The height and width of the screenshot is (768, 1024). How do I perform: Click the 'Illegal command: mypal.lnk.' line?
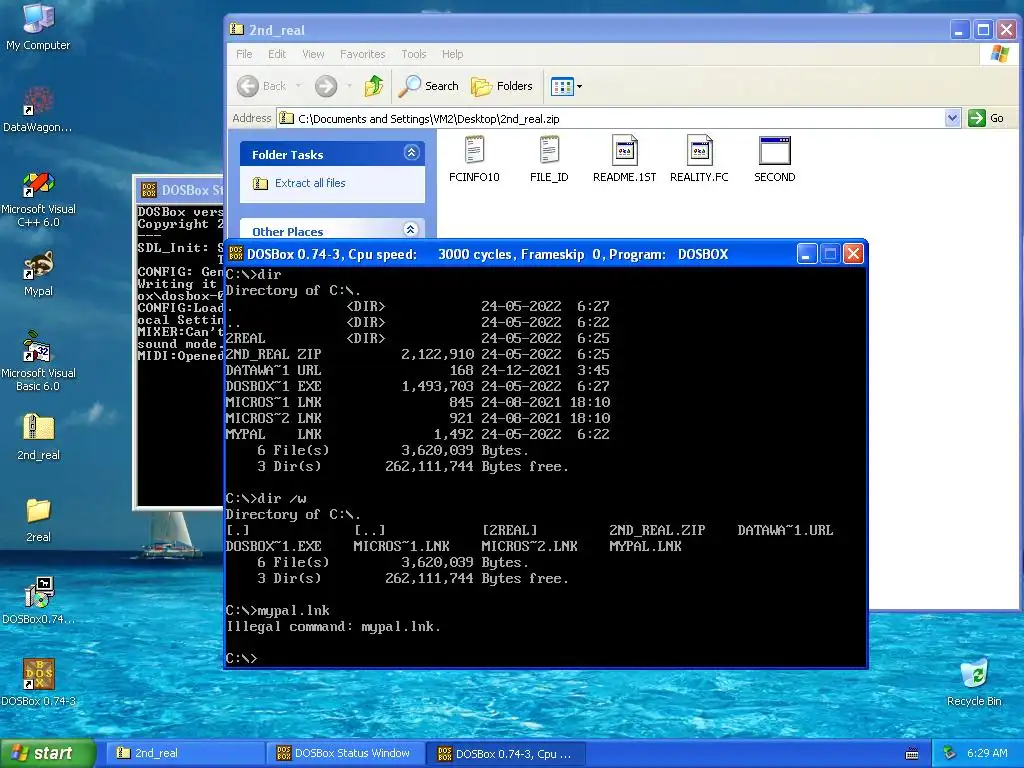point(333,626)
